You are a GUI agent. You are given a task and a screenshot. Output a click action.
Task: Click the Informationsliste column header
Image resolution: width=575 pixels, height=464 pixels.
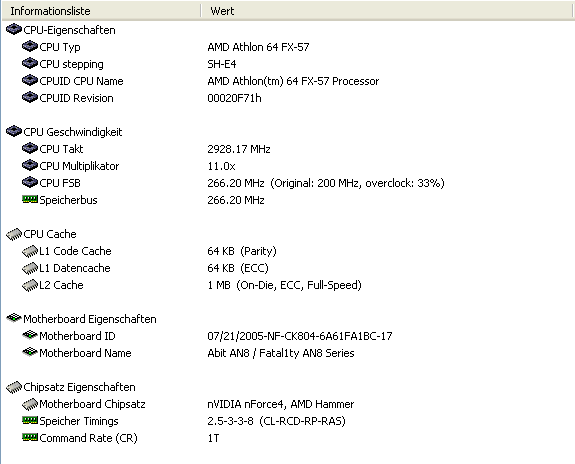(x=101, y=11)
